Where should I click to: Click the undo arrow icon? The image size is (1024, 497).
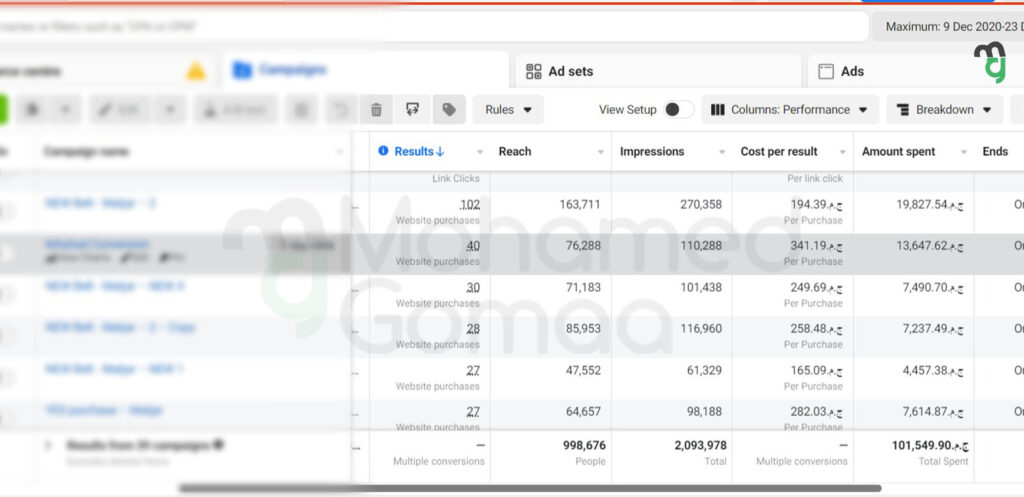coord(340,110)
